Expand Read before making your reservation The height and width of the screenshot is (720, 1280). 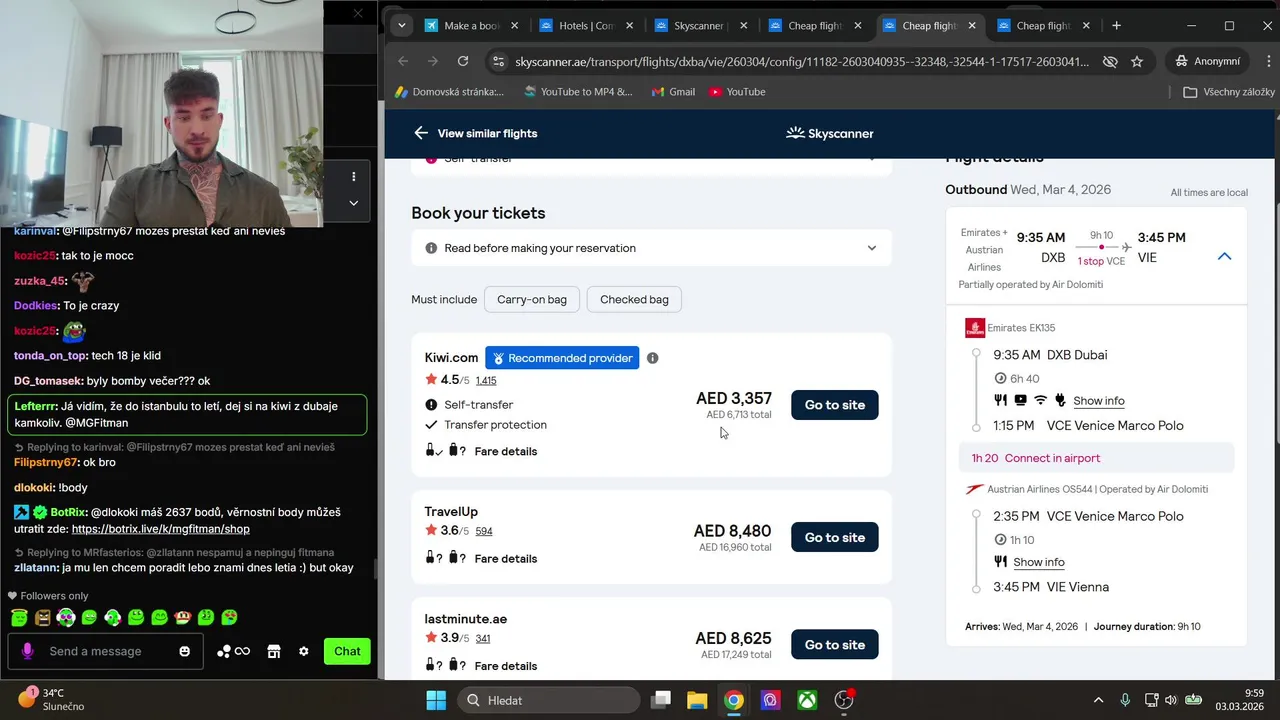651,248
